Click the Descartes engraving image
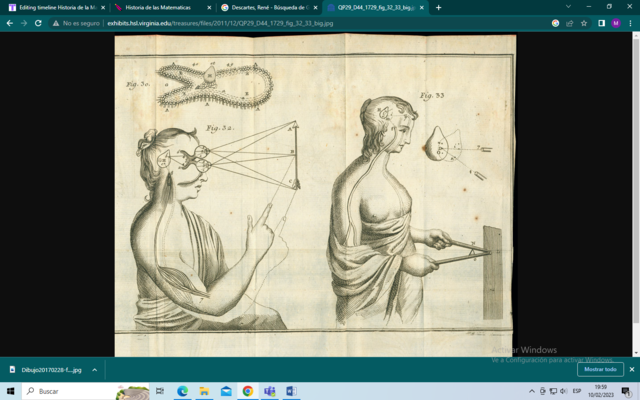The width and height of the screenshot is (640, 400). click(x=315, y=195)
